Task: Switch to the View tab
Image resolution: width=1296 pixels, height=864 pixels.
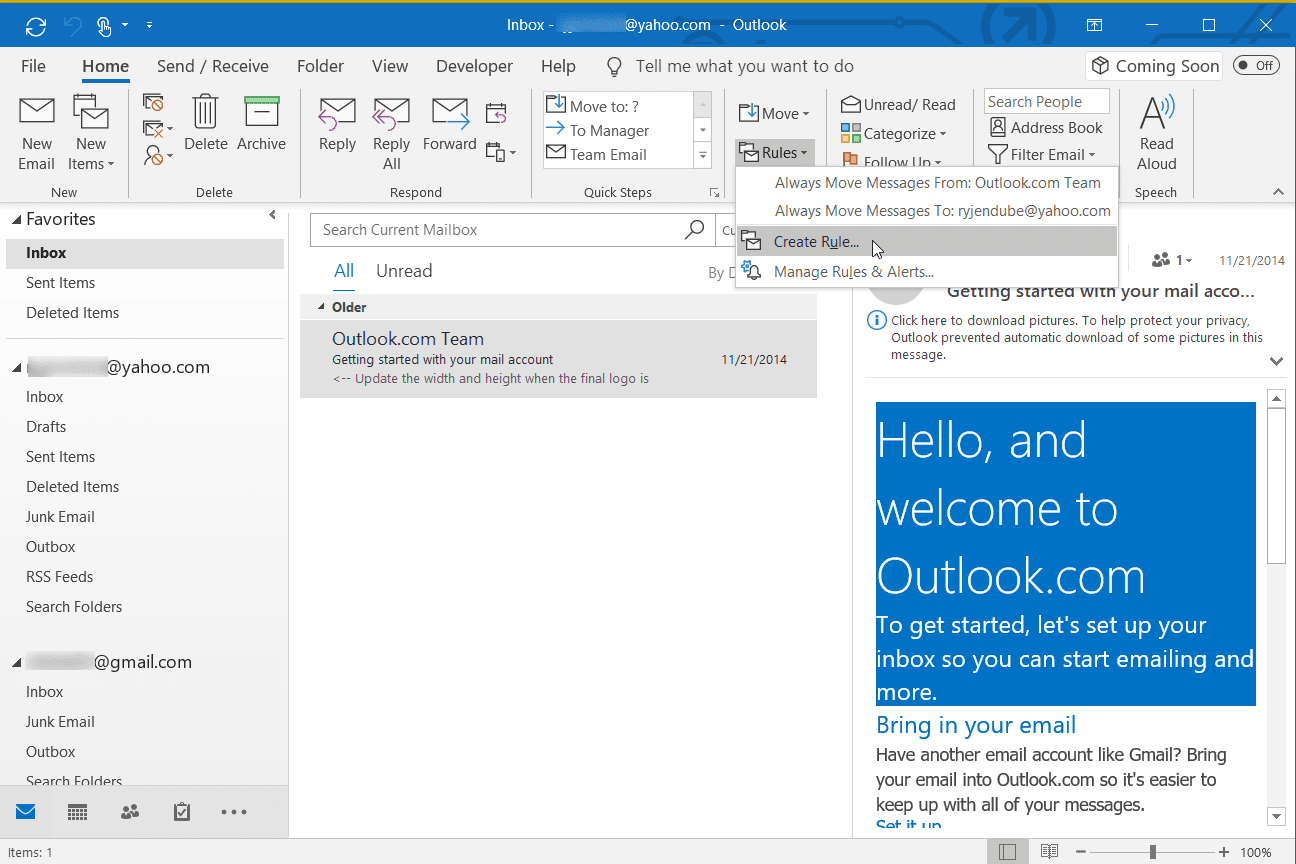Action: point(390,66)
